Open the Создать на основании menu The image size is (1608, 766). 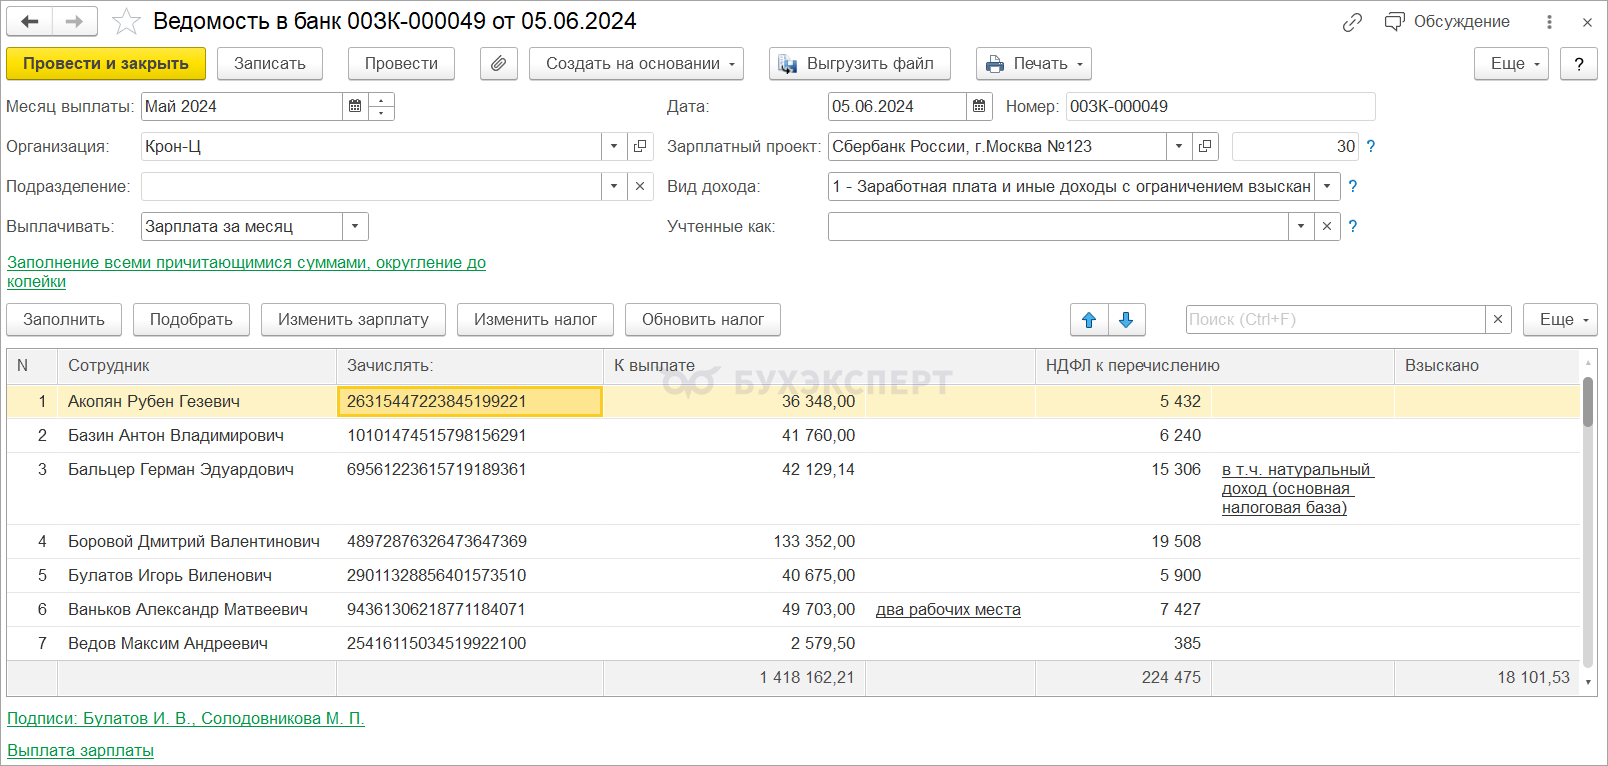click(636, 64)
